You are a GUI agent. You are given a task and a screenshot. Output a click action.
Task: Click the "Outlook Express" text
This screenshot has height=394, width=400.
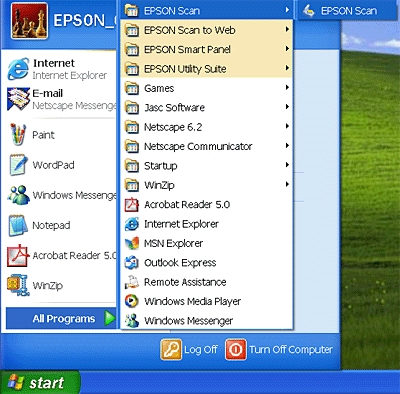[180, 263]
